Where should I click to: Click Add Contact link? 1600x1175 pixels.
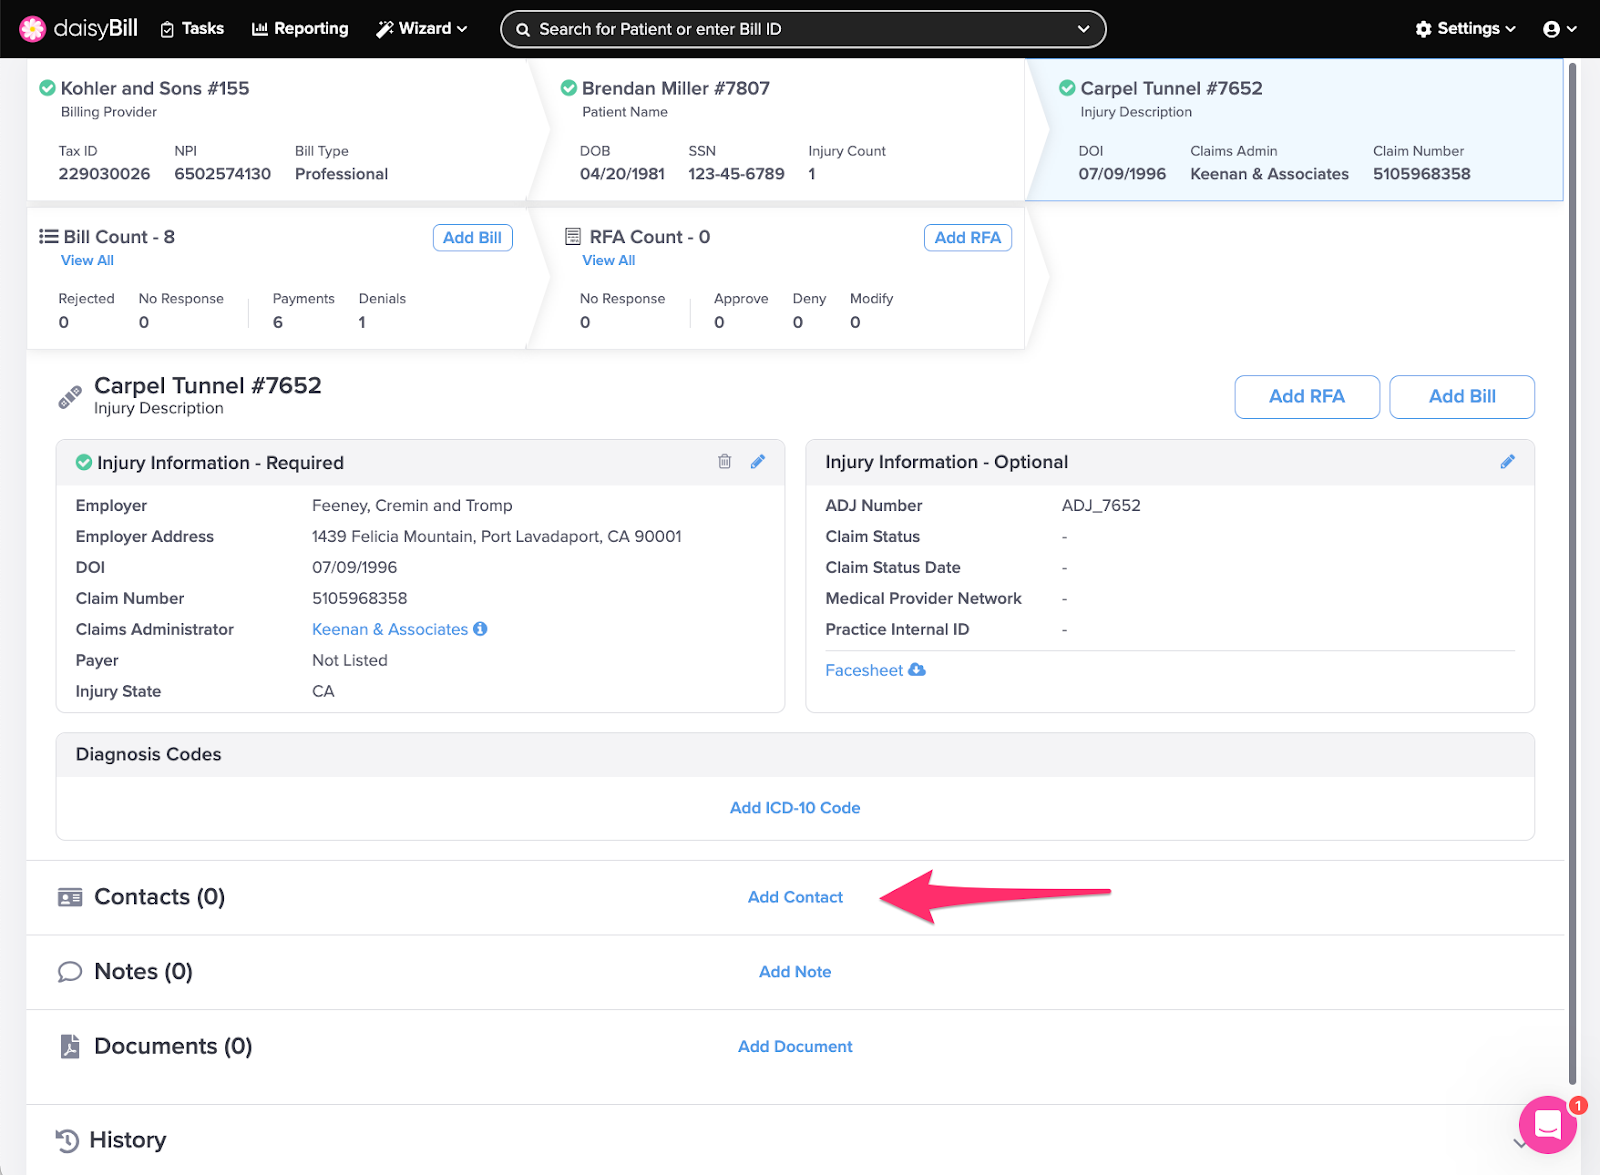tap(795, 897)
